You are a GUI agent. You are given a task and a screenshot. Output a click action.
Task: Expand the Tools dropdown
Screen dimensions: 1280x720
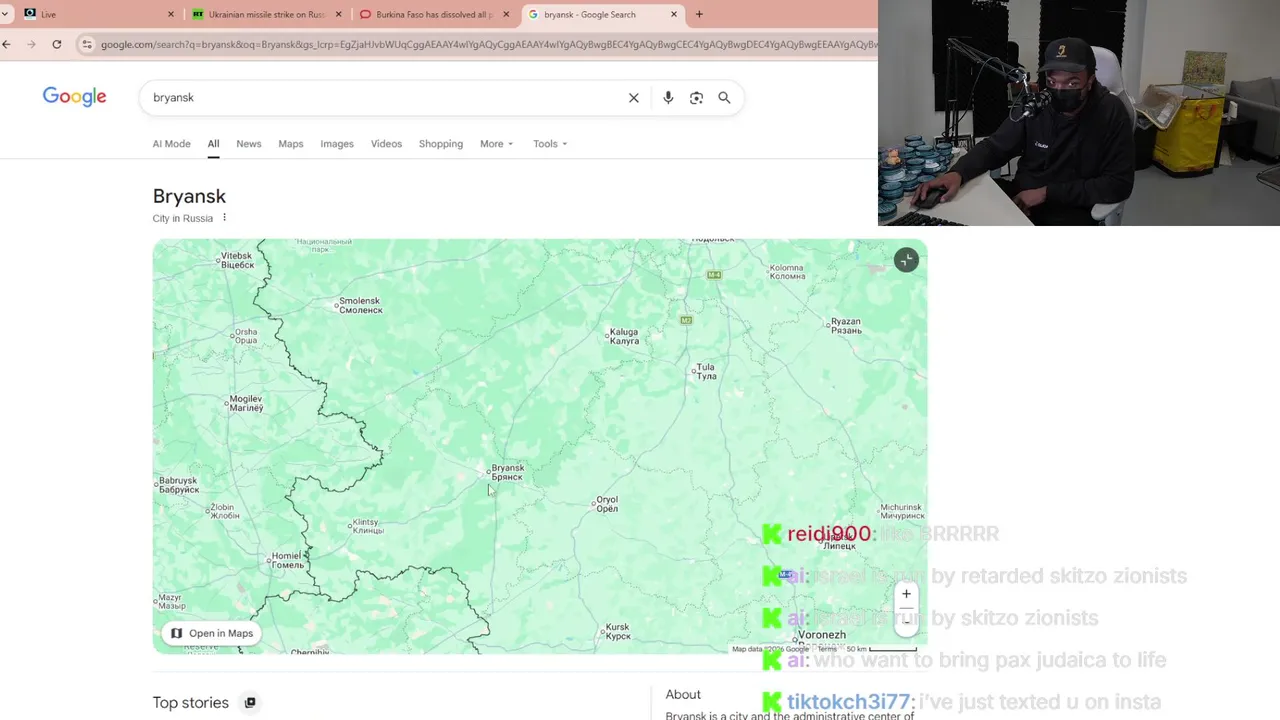point(550,144)
